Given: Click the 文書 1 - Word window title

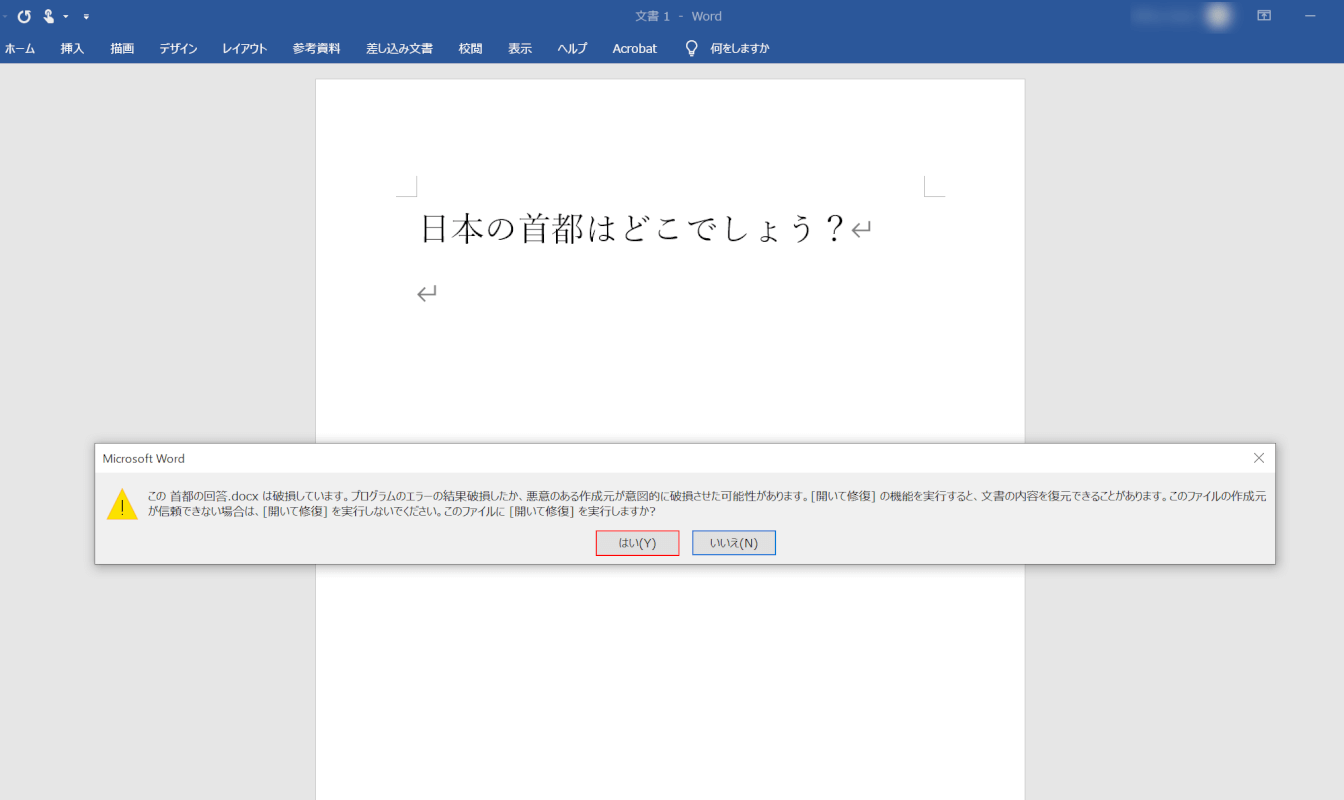Looking at the screenshot, I should pos(678,16).
